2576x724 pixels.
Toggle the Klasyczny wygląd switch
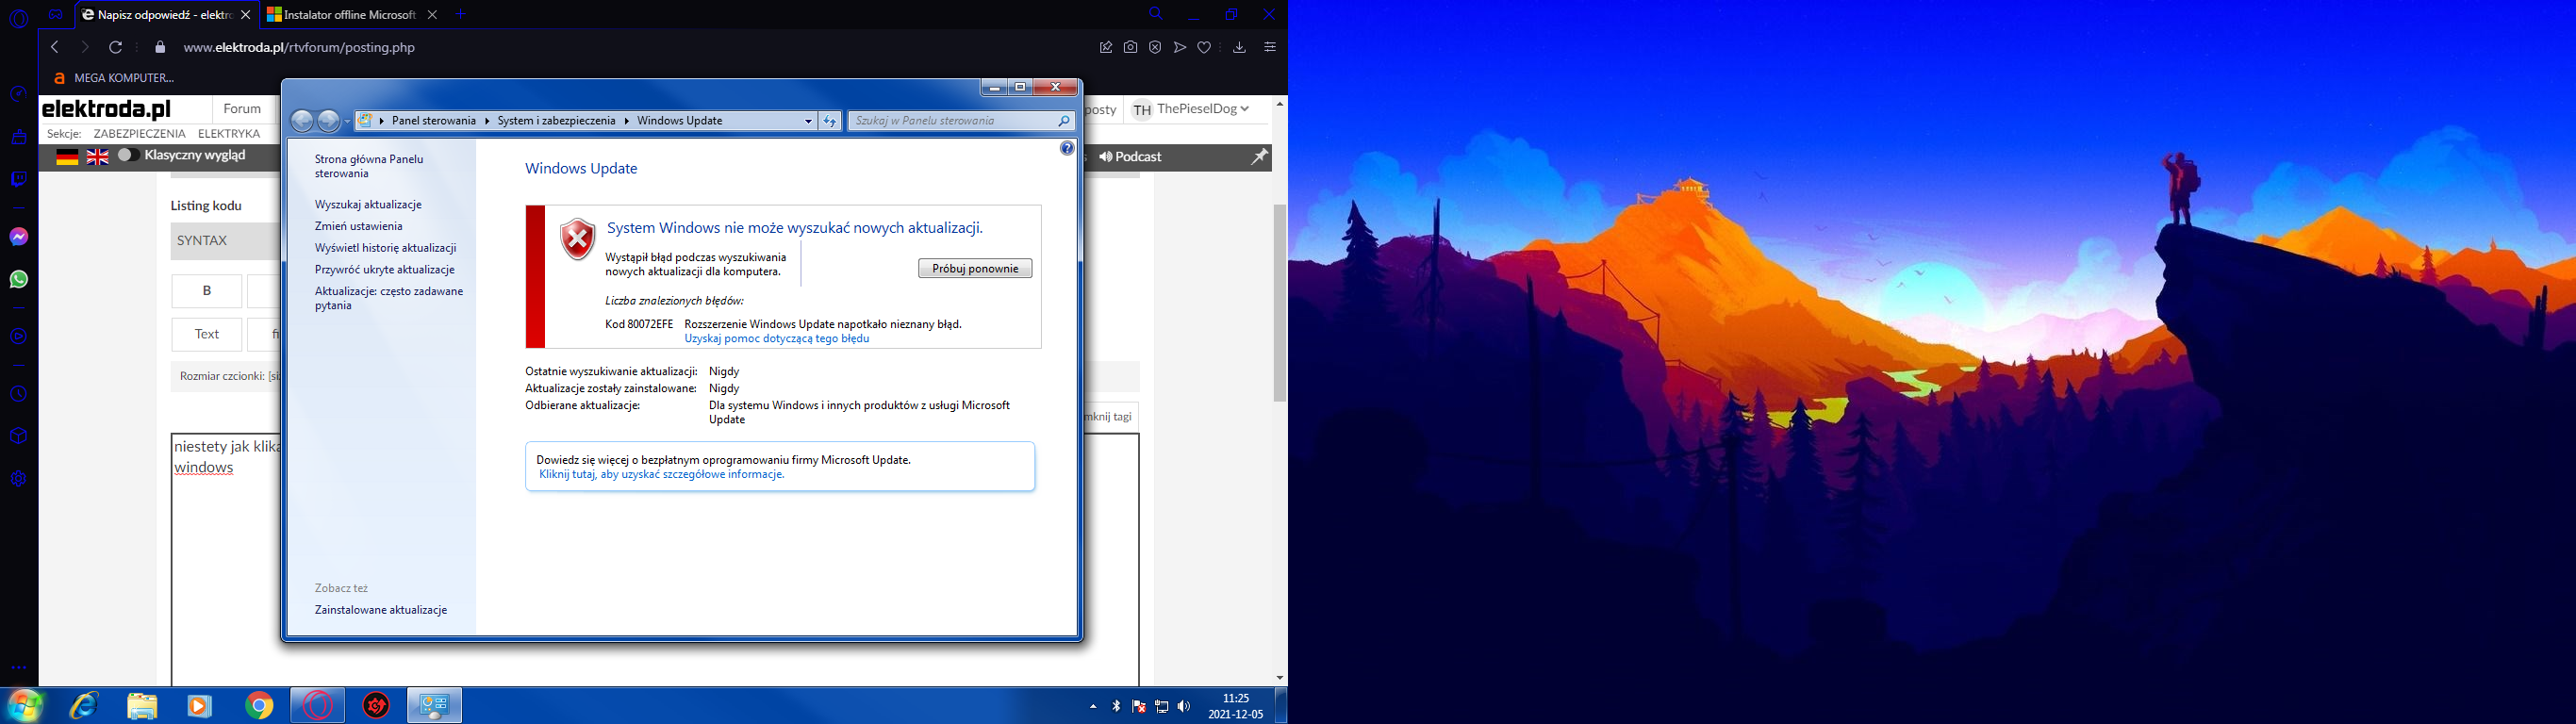click(x=128, y=156)
